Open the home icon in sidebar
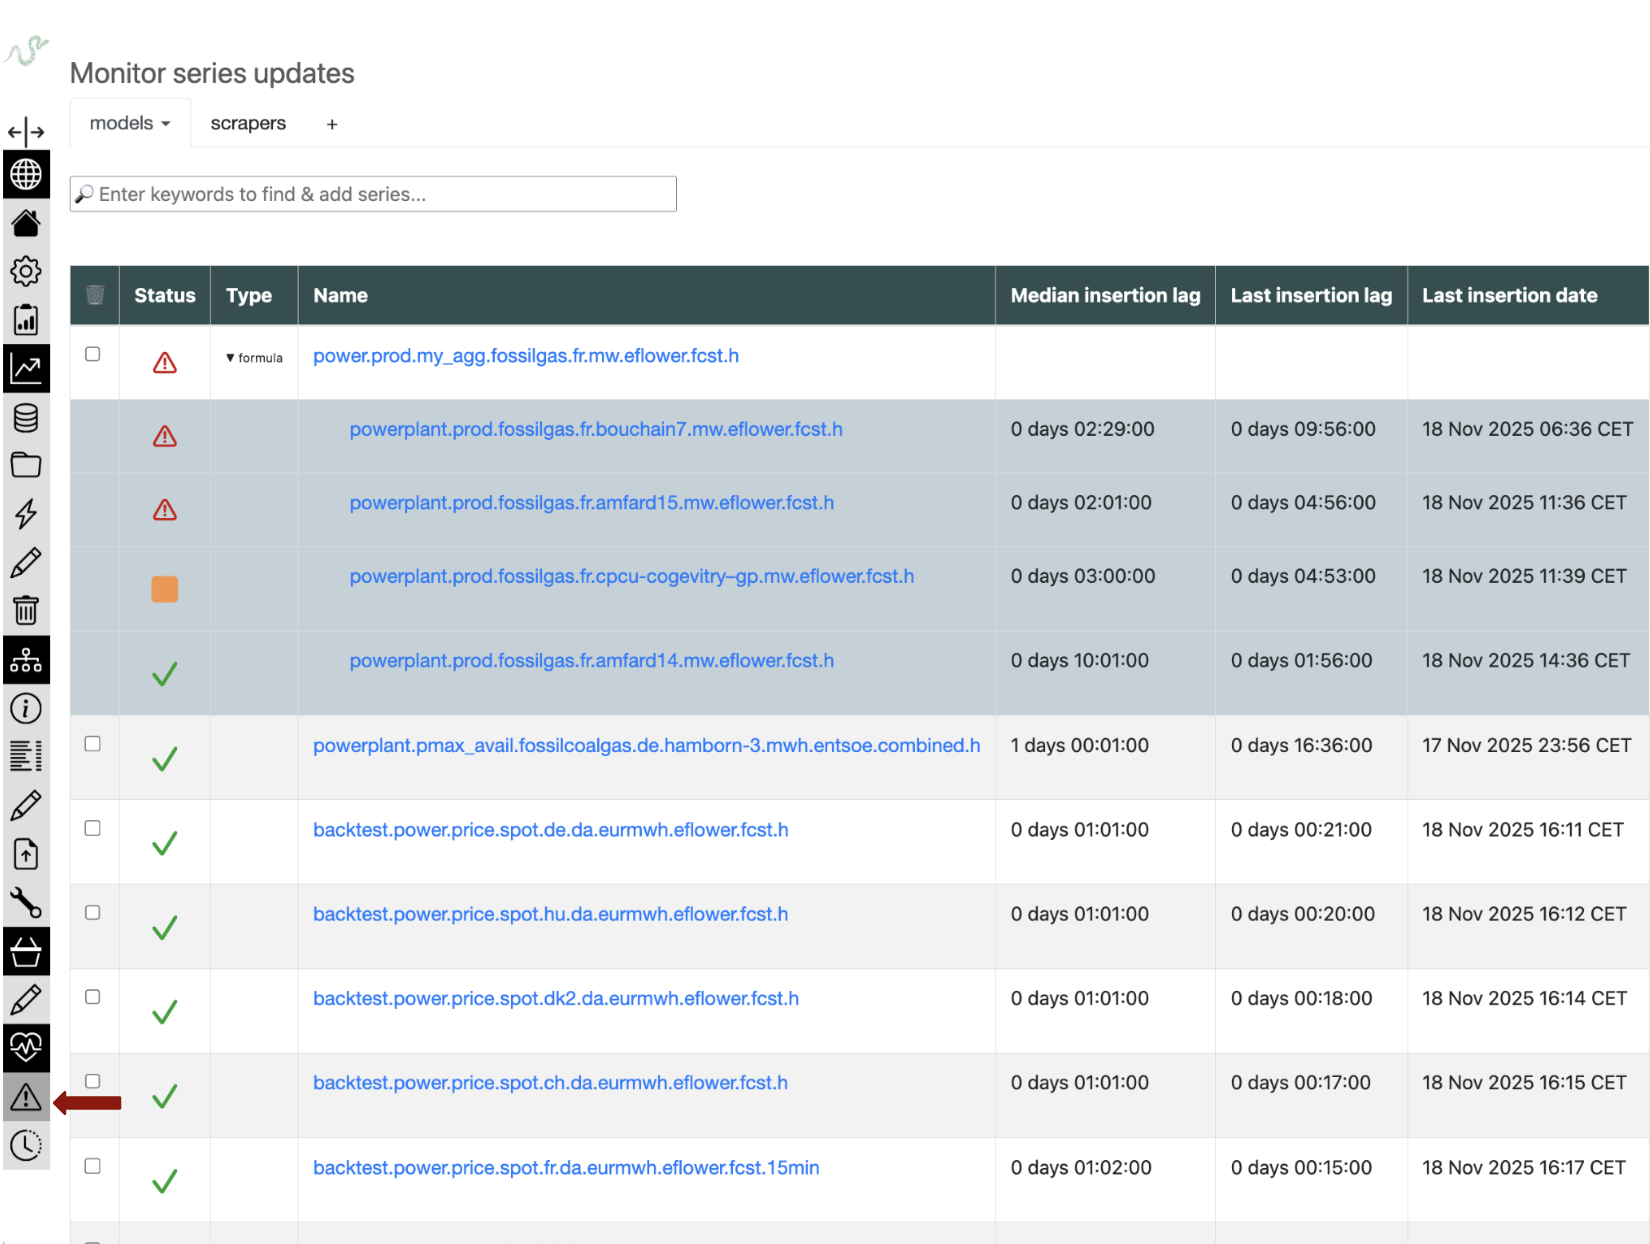1650x1244 pixels. click(x=26, y=223)
